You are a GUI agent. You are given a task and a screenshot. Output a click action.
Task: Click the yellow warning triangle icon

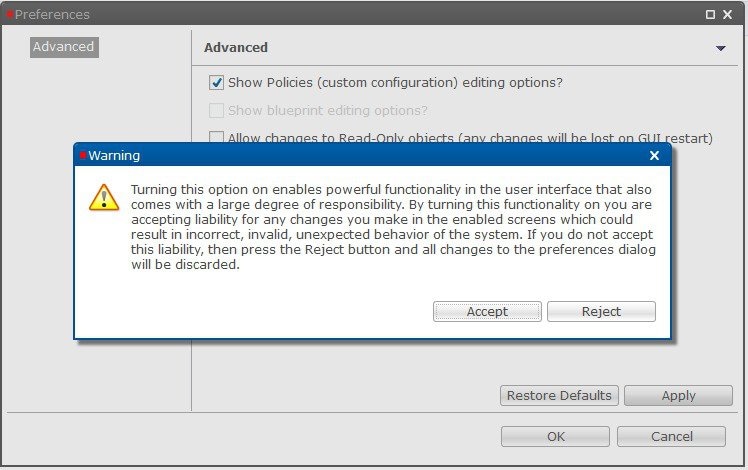pos(104,198)
